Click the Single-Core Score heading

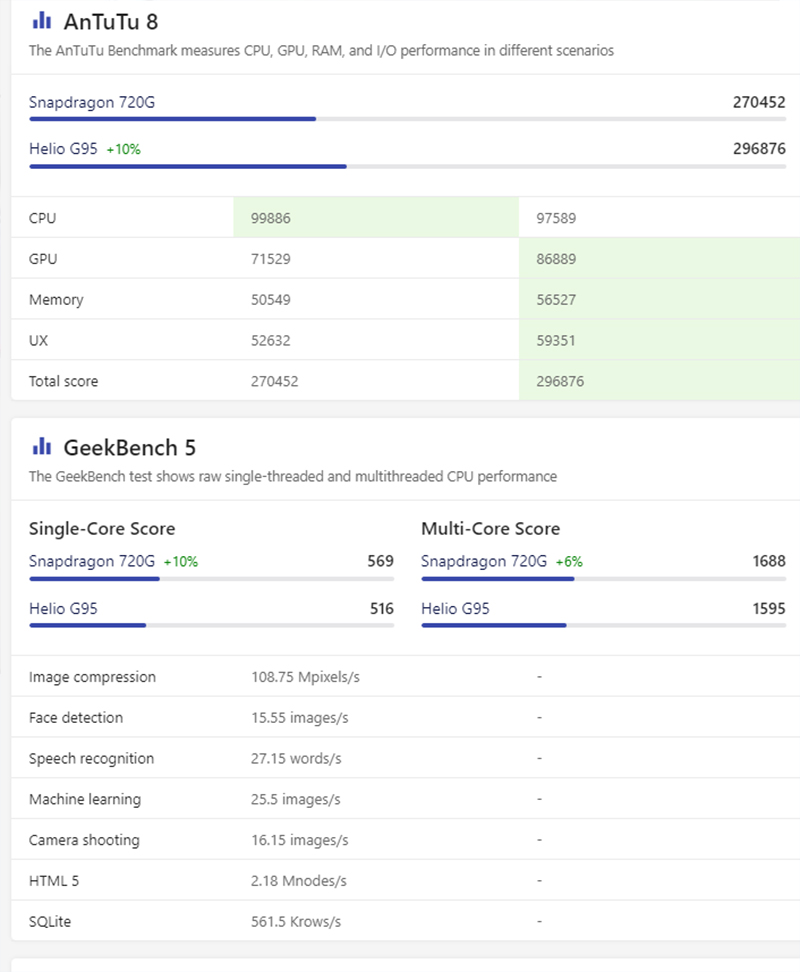102,529
